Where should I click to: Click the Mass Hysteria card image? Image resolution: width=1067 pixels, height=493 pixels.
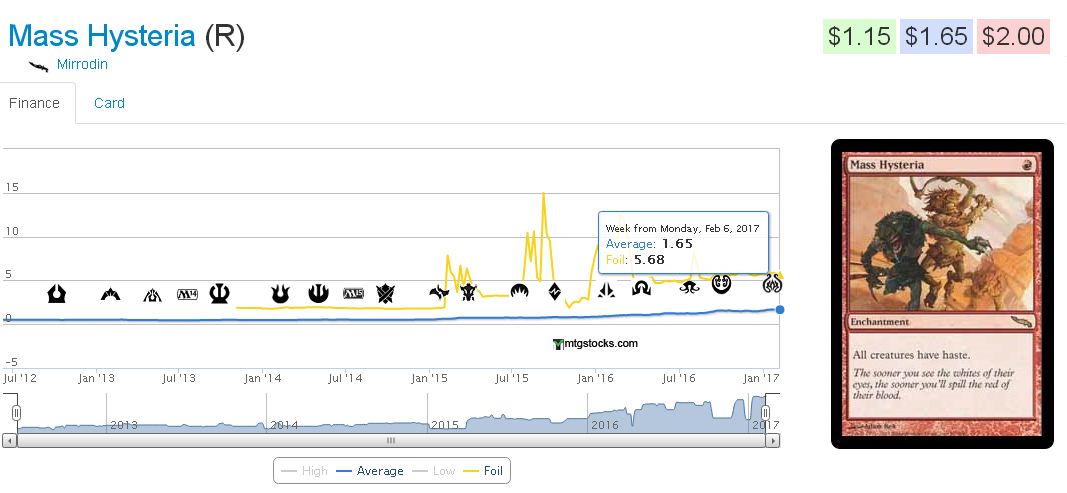tap(942, 294)
